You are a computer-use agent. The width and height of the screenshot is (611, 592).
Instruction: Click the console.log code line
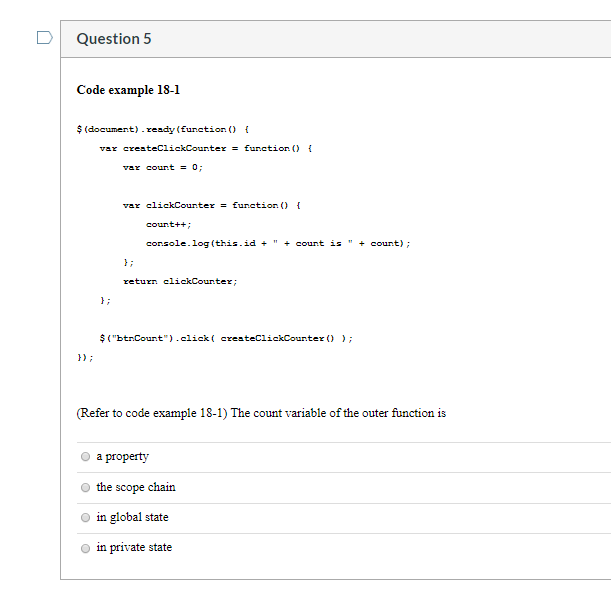click(x=278, y=243)
